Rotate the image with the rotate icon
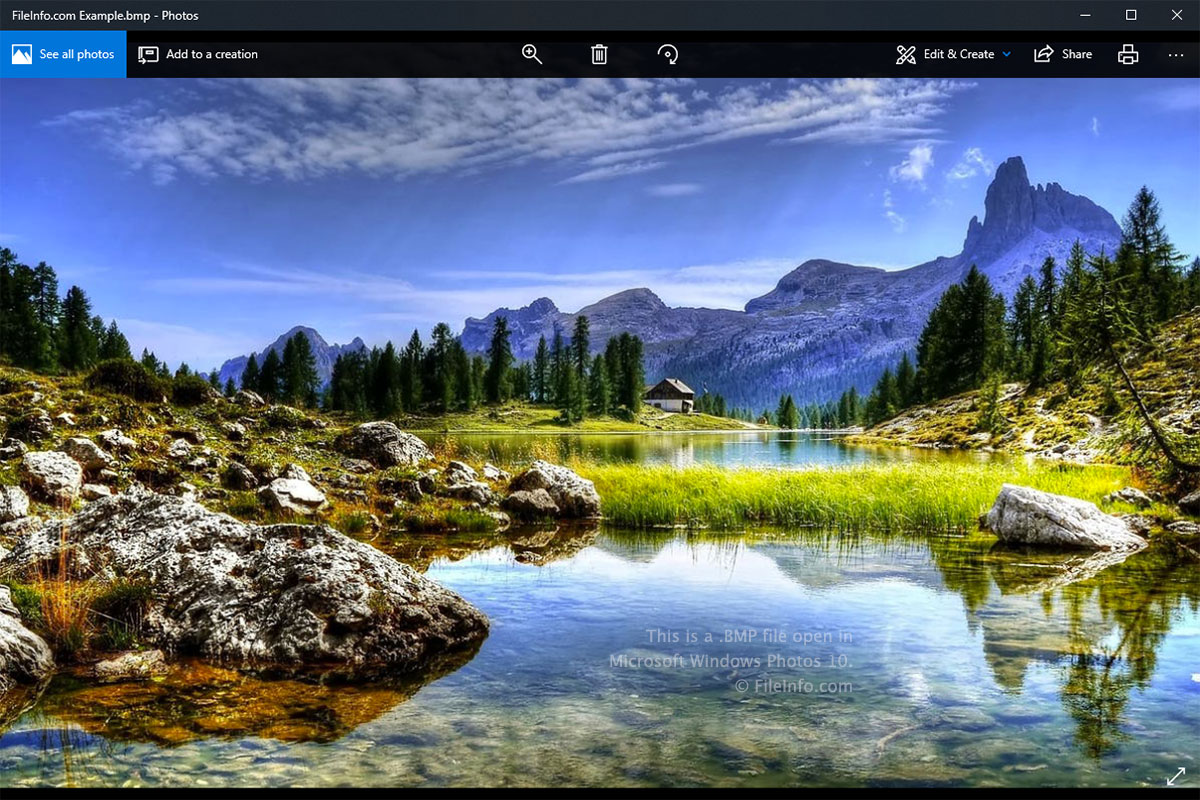The image size is (1200, 800). click(668, 54)
